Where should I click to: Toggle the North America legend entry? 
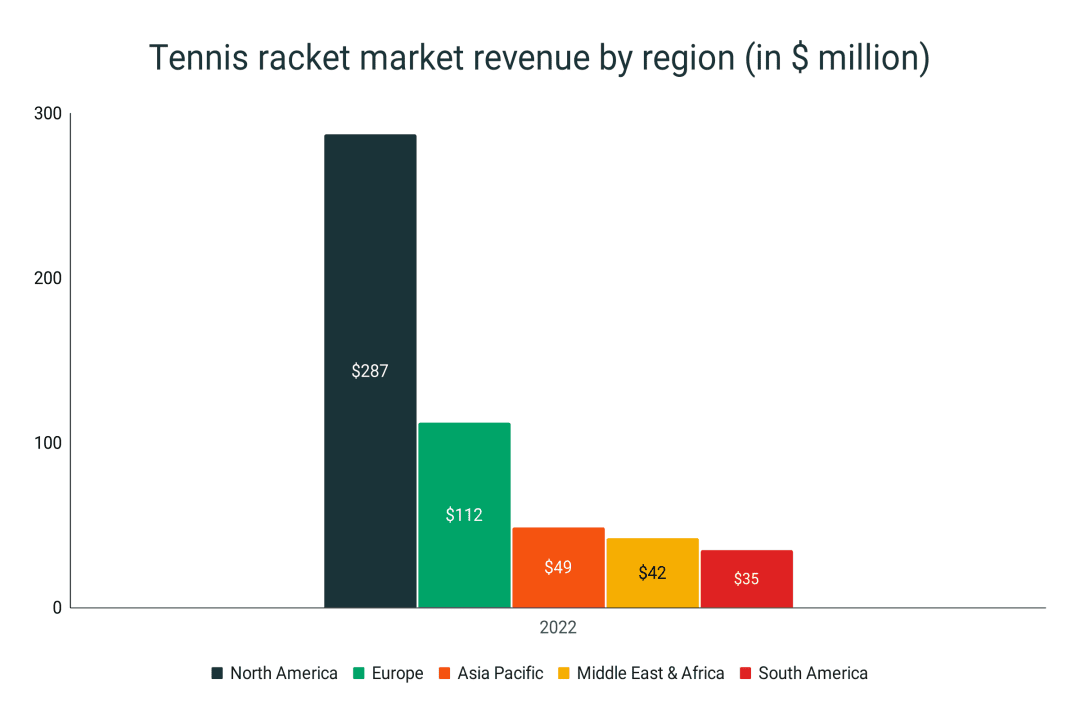[x=284, y=673]
